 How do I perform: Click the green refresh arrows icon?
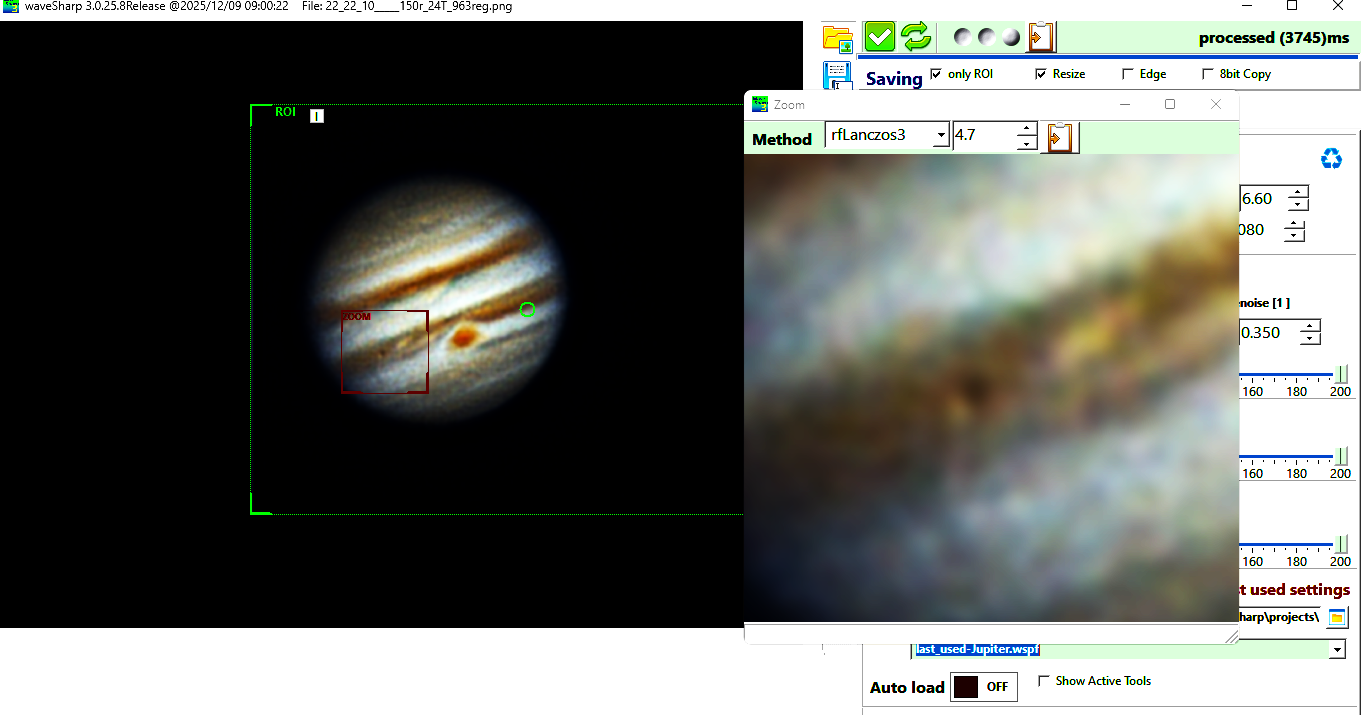tap(915, 38)
